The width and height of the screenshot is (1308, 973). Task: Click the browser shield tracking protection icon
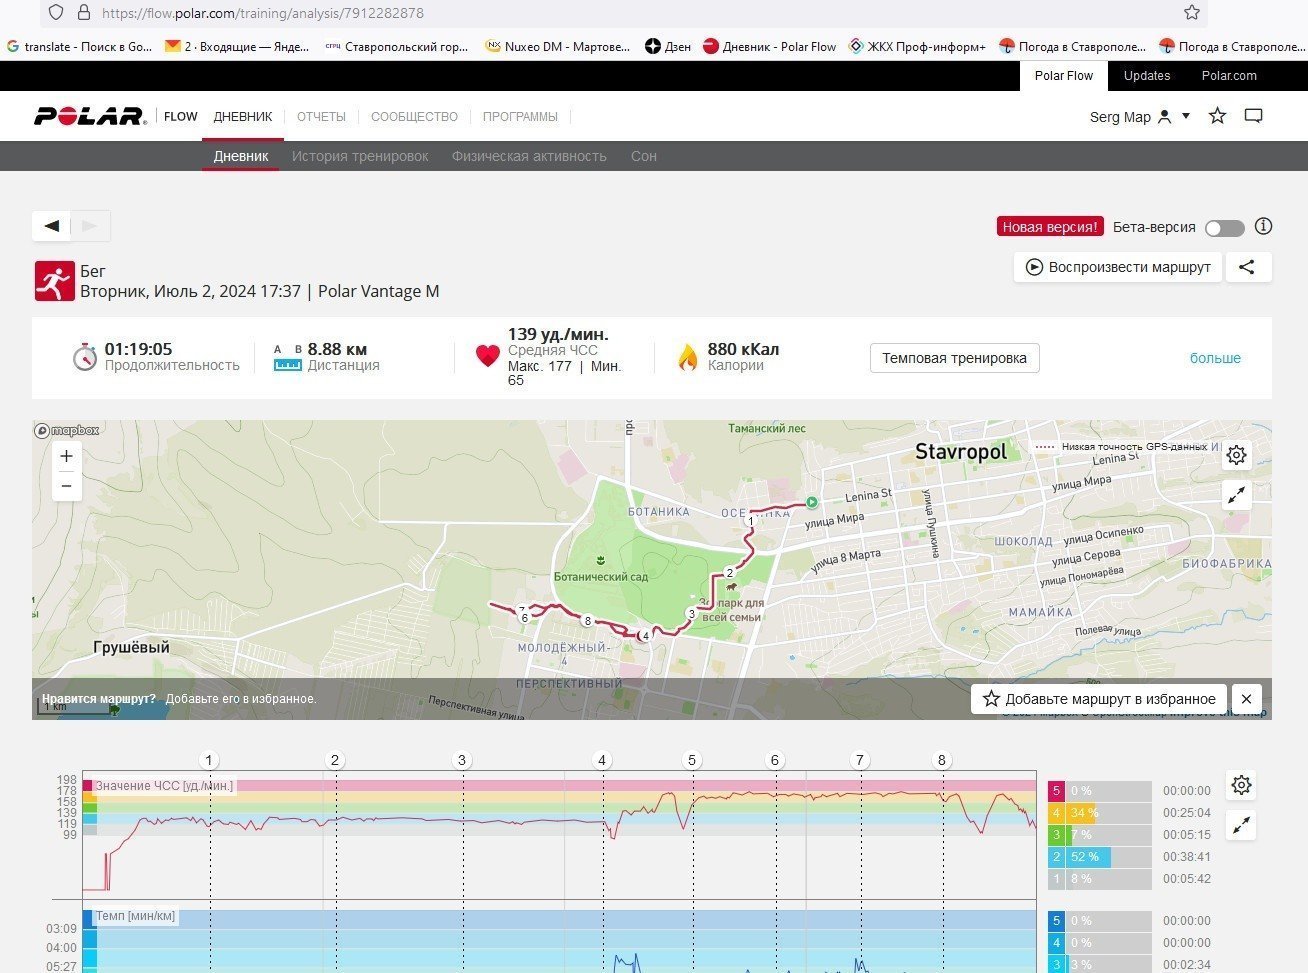click(x=56, y=13)
